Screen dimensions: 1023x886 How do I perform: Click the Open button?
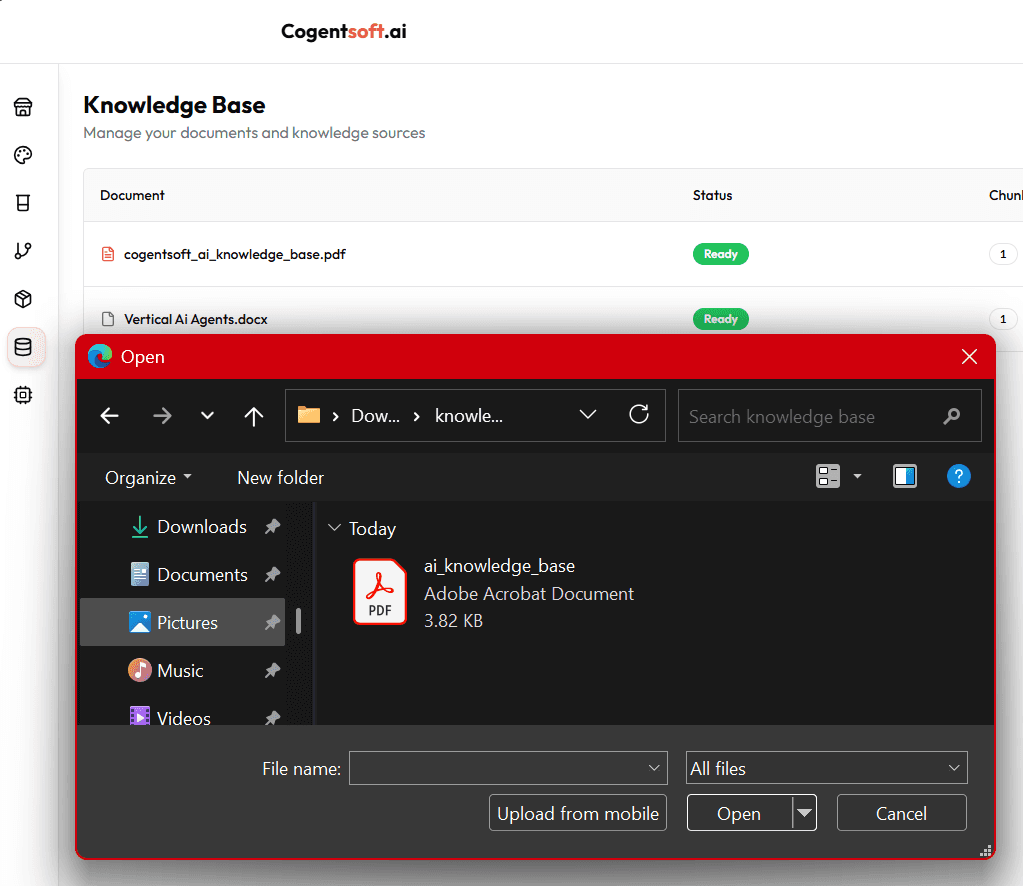[739, 813]
